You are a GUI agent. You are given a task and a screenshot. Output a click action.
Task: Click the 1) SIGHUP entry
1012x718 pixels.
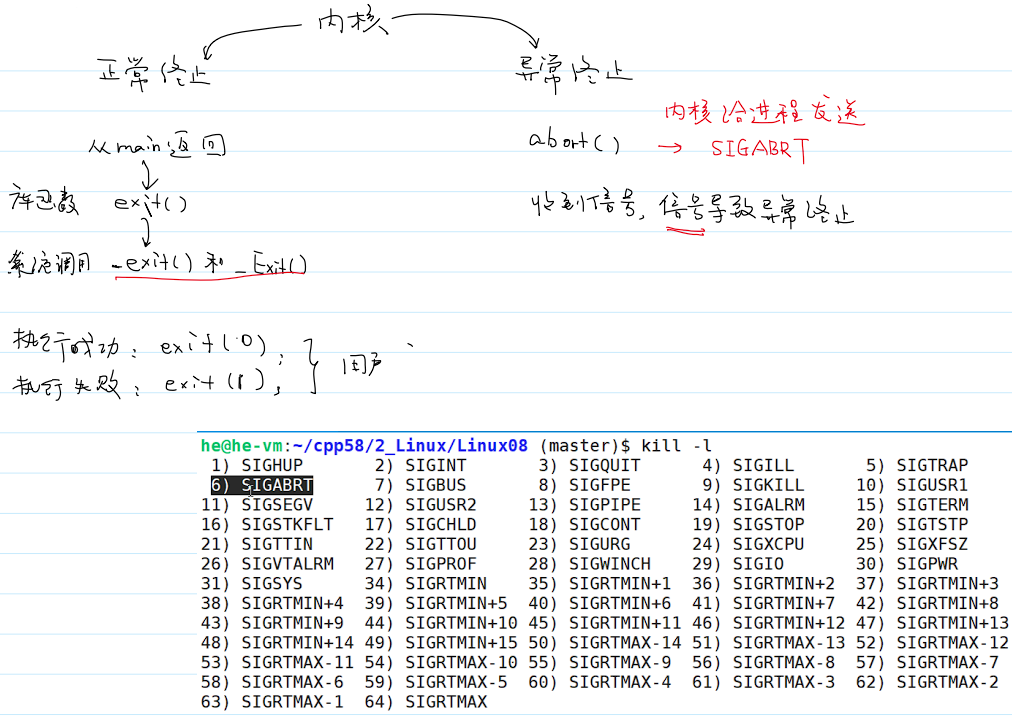pyautogui.click(x=257, y=466)
